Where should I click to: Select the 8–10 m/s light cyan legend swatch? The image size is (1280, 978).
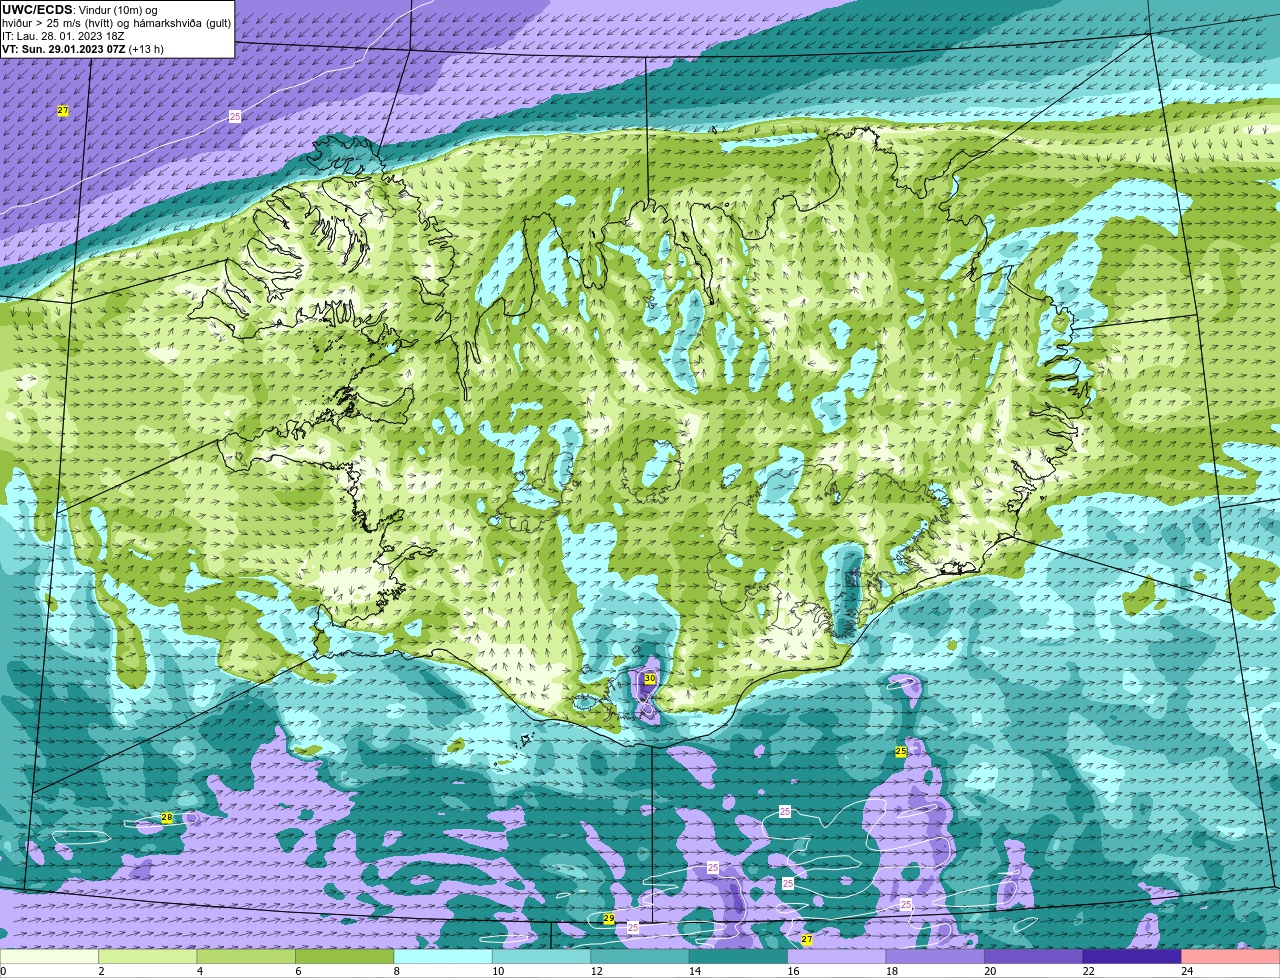[444, 957]
